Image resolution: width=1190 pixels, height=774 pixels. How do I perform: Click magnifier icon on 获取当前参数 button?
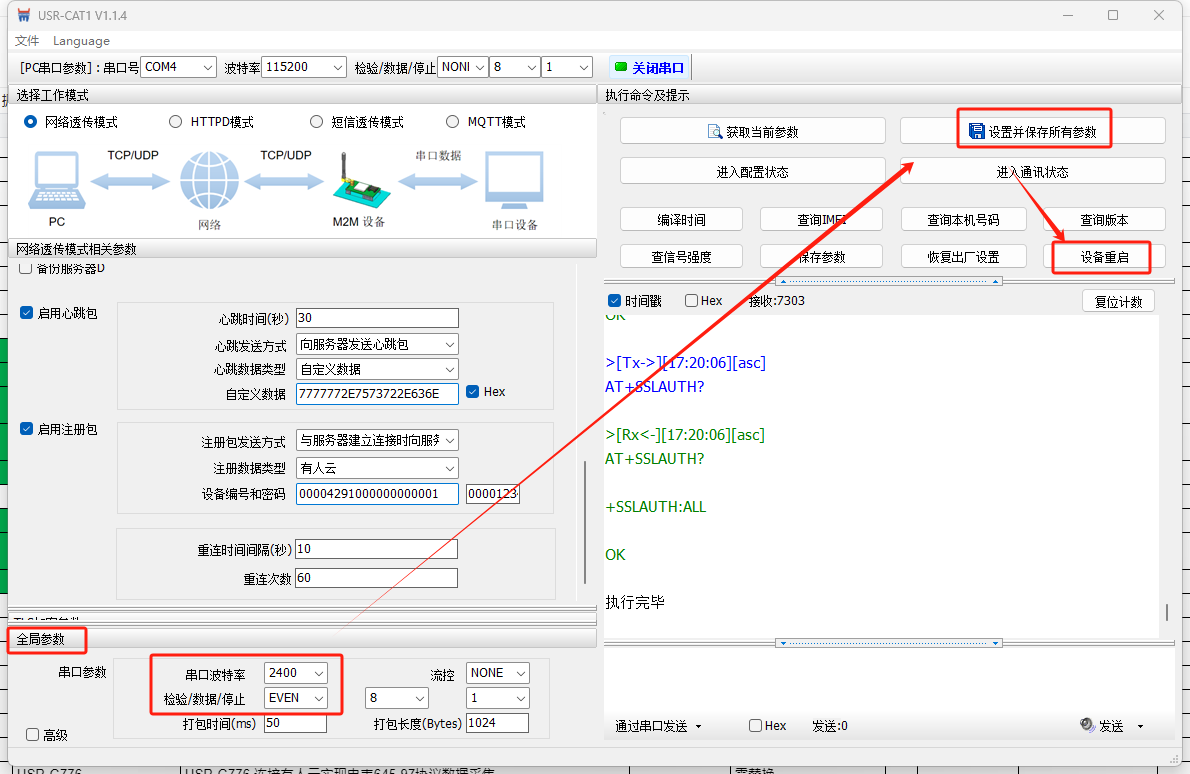pyautogui.click(x=715, y=131)
